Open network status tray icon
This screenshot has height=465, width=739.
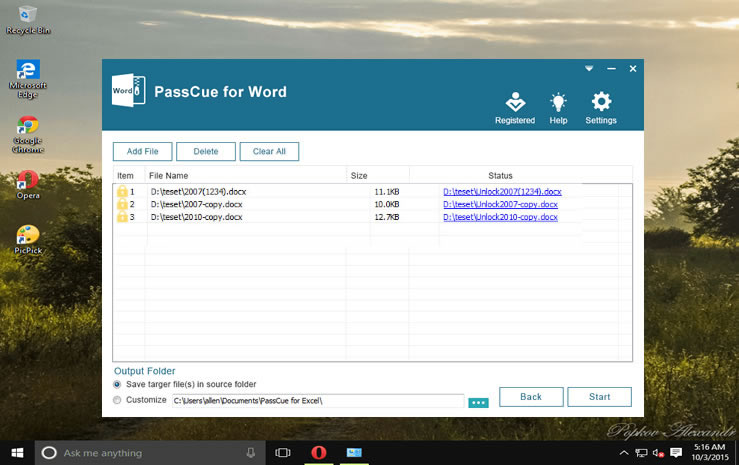click(641, 453)
